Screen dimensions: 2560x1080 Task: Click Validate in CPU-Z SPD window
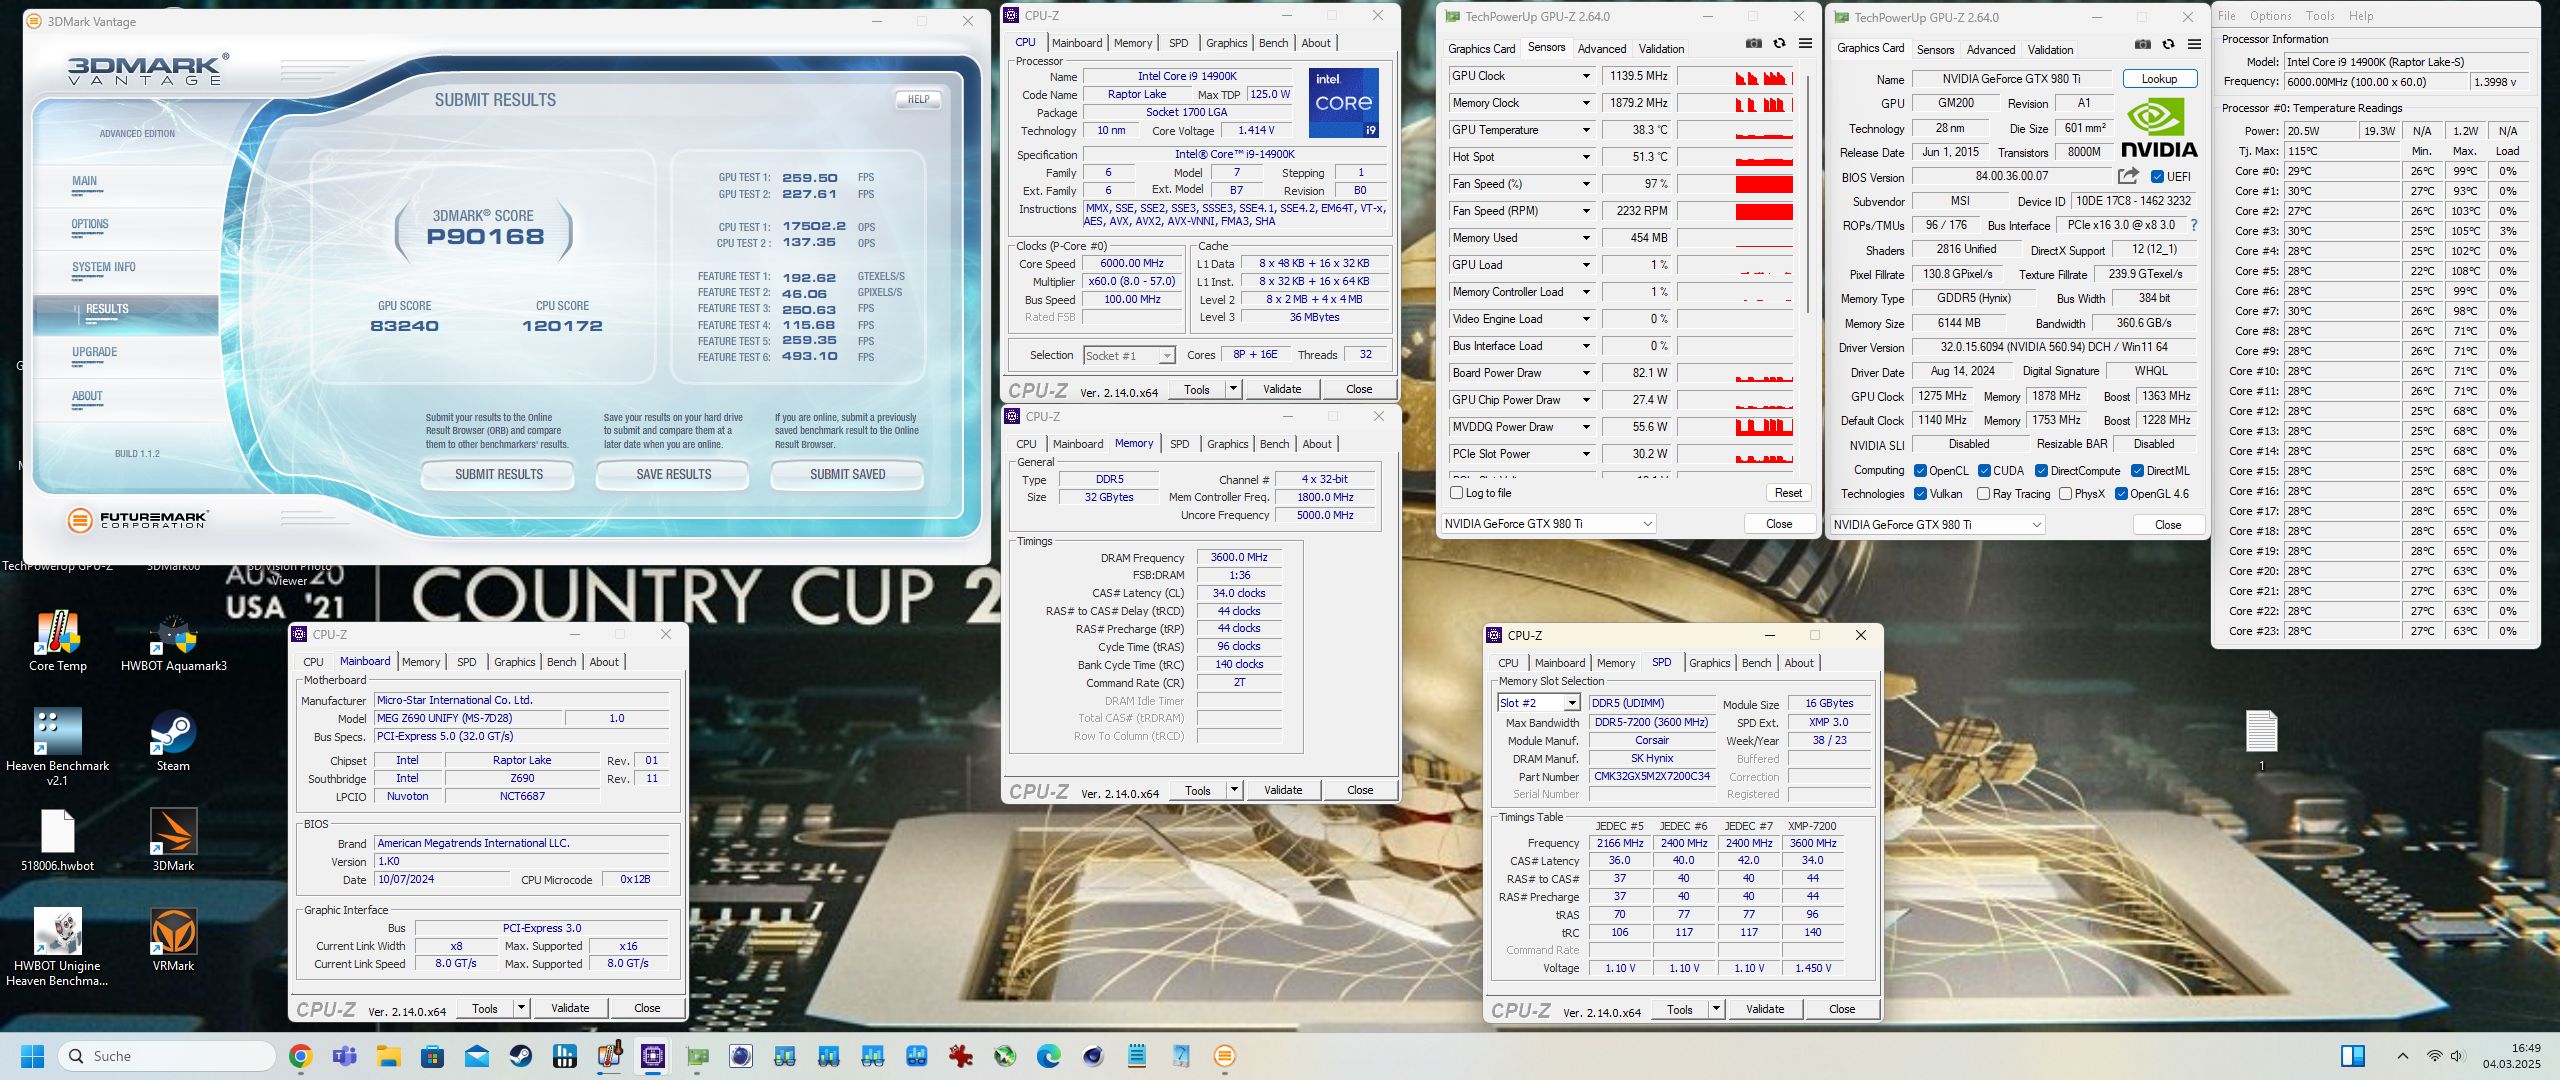point(1764,1009)
